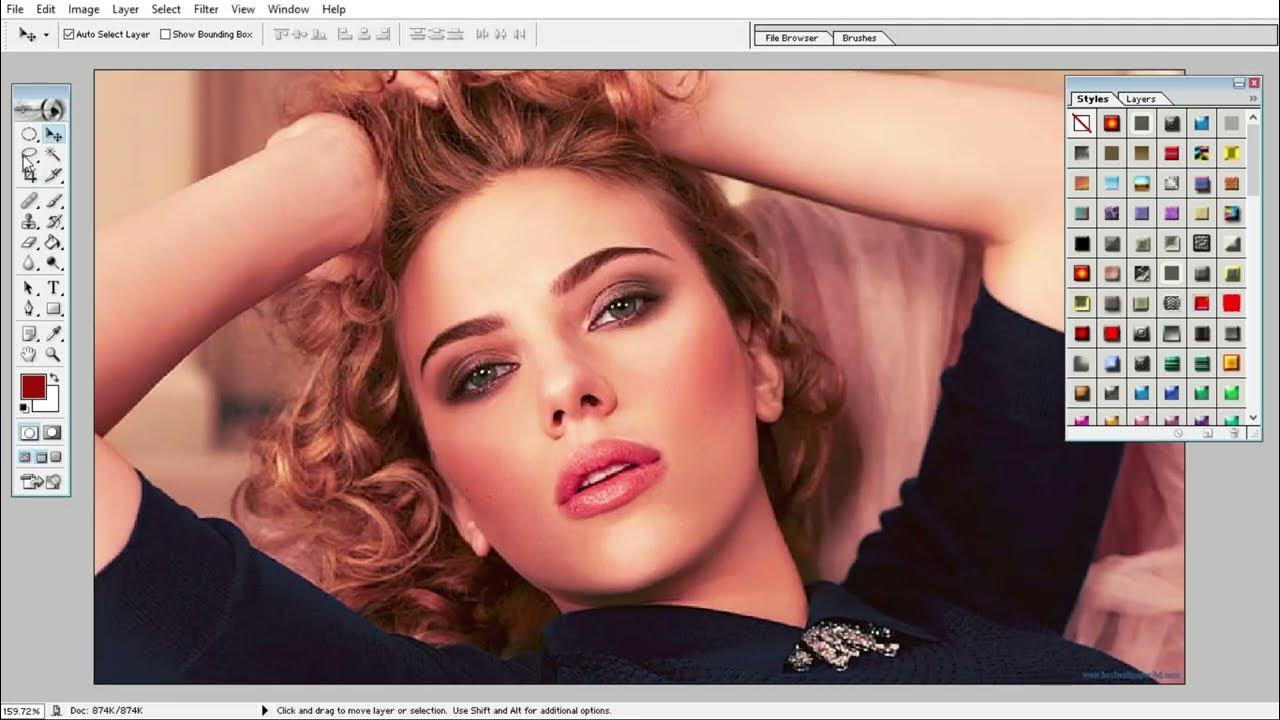Select the Slice tool
The width and height of the screenshot is (1280, 720).
(53, 175)
